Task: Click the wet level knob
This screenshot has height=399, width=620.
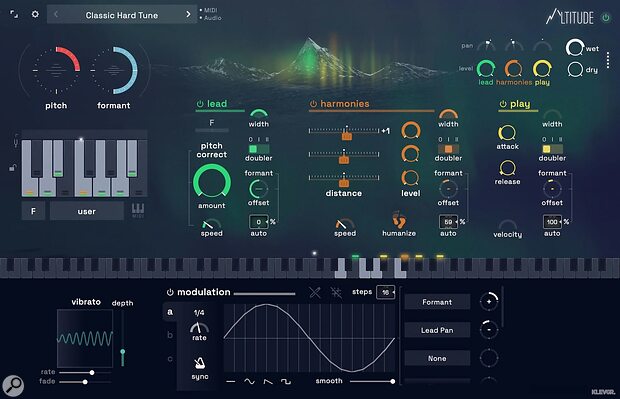Action: pyautogui.click(x=575, y=48)
